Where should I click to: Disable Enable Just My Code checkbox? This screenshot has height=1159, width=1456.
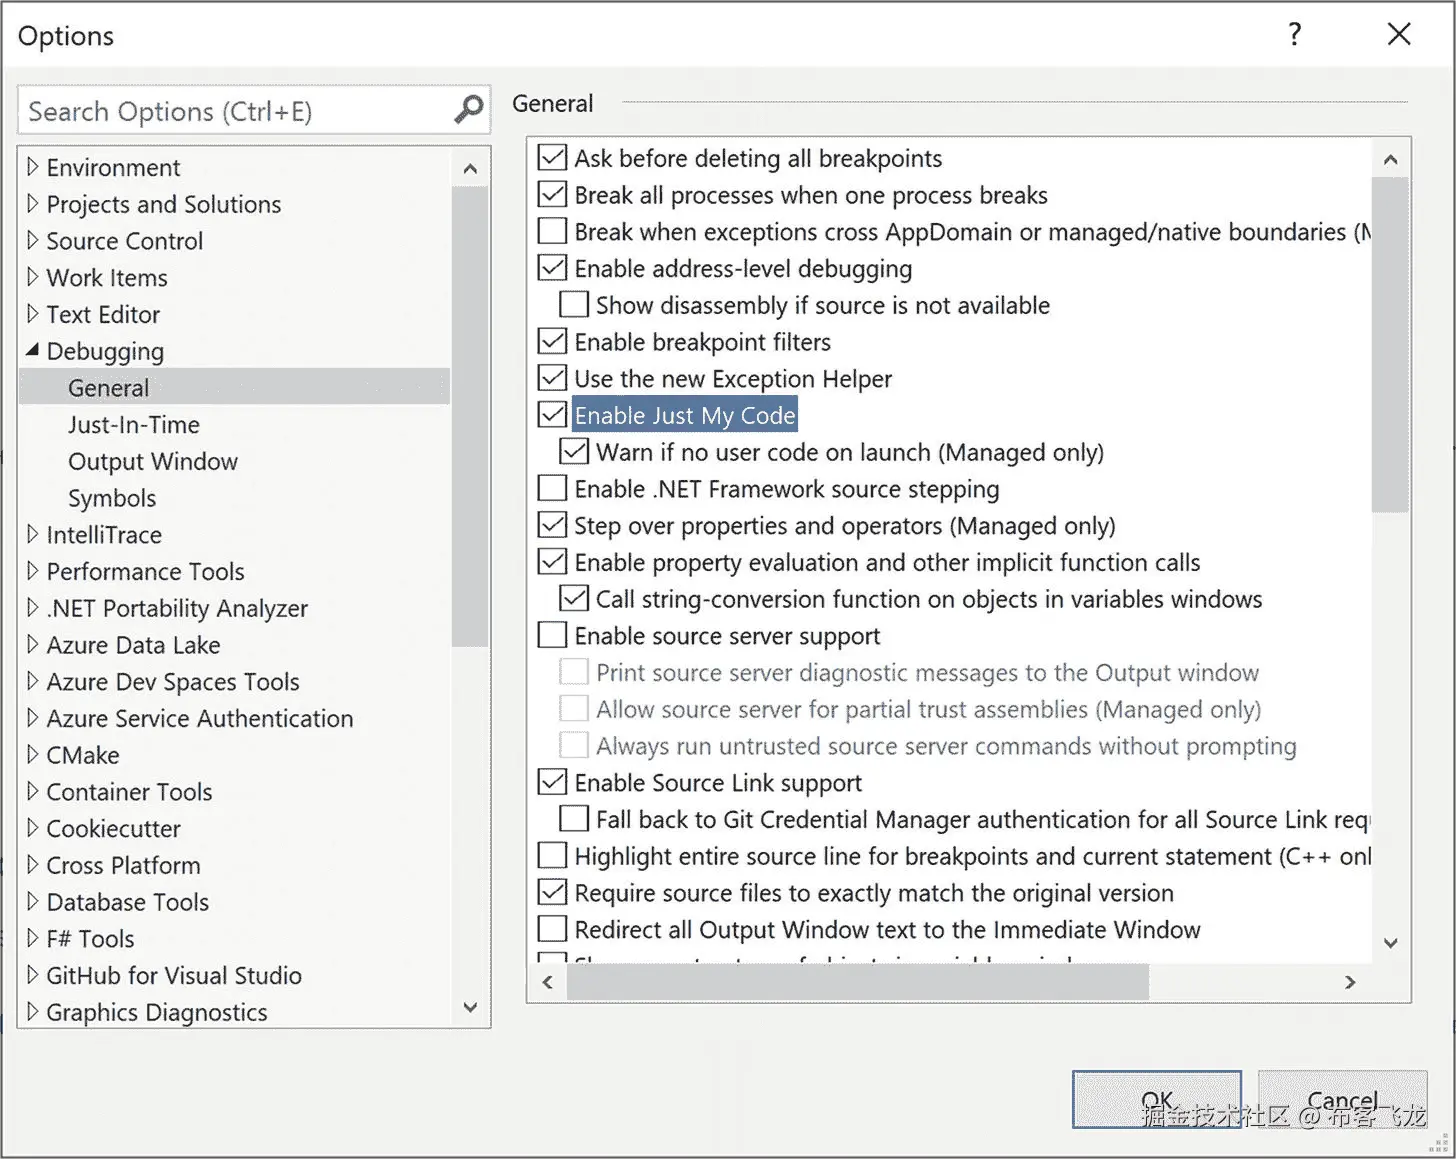pos(552,415)
